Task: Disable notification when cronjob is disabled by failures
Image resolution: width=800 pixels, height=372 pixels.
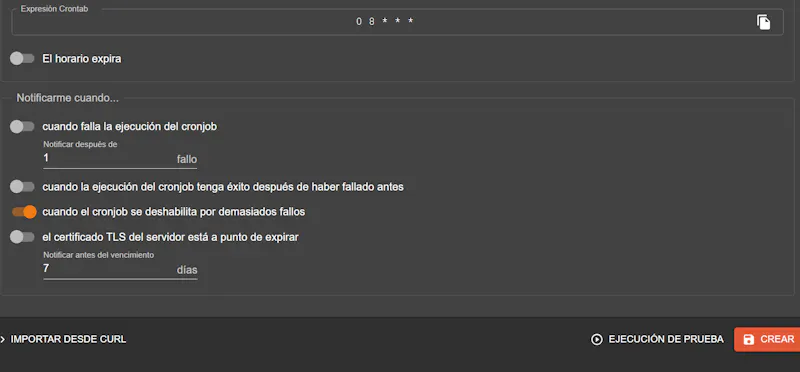Action: click(24, 211)
